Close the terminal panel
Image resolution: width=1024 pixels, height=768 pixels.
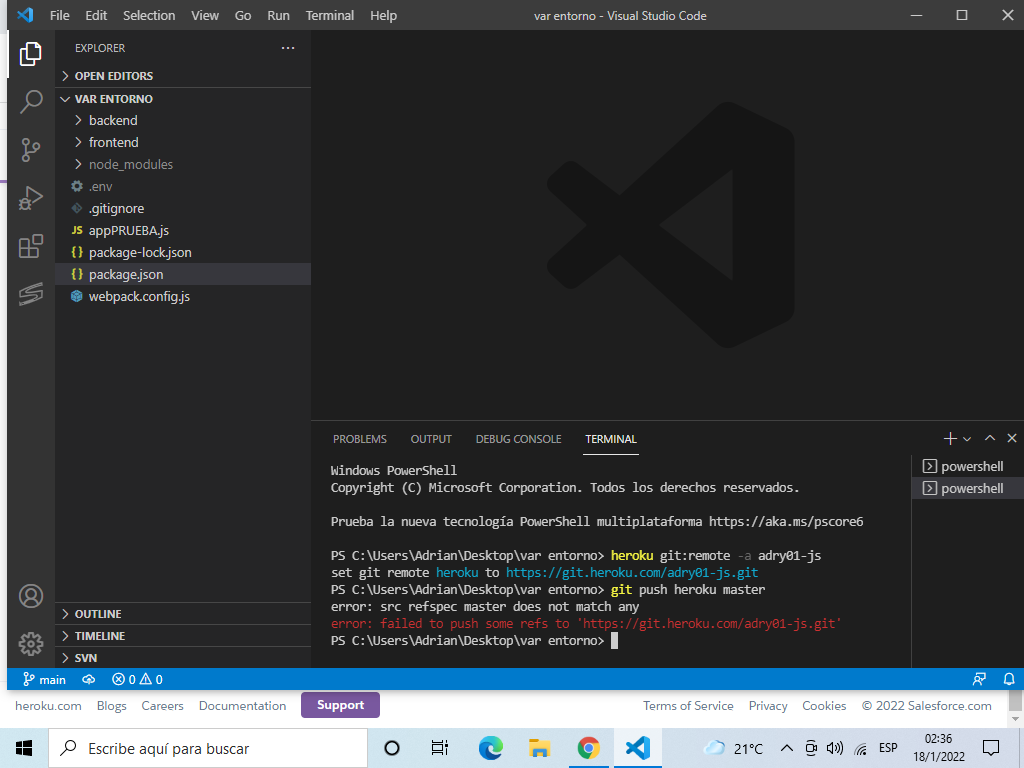1012,438
